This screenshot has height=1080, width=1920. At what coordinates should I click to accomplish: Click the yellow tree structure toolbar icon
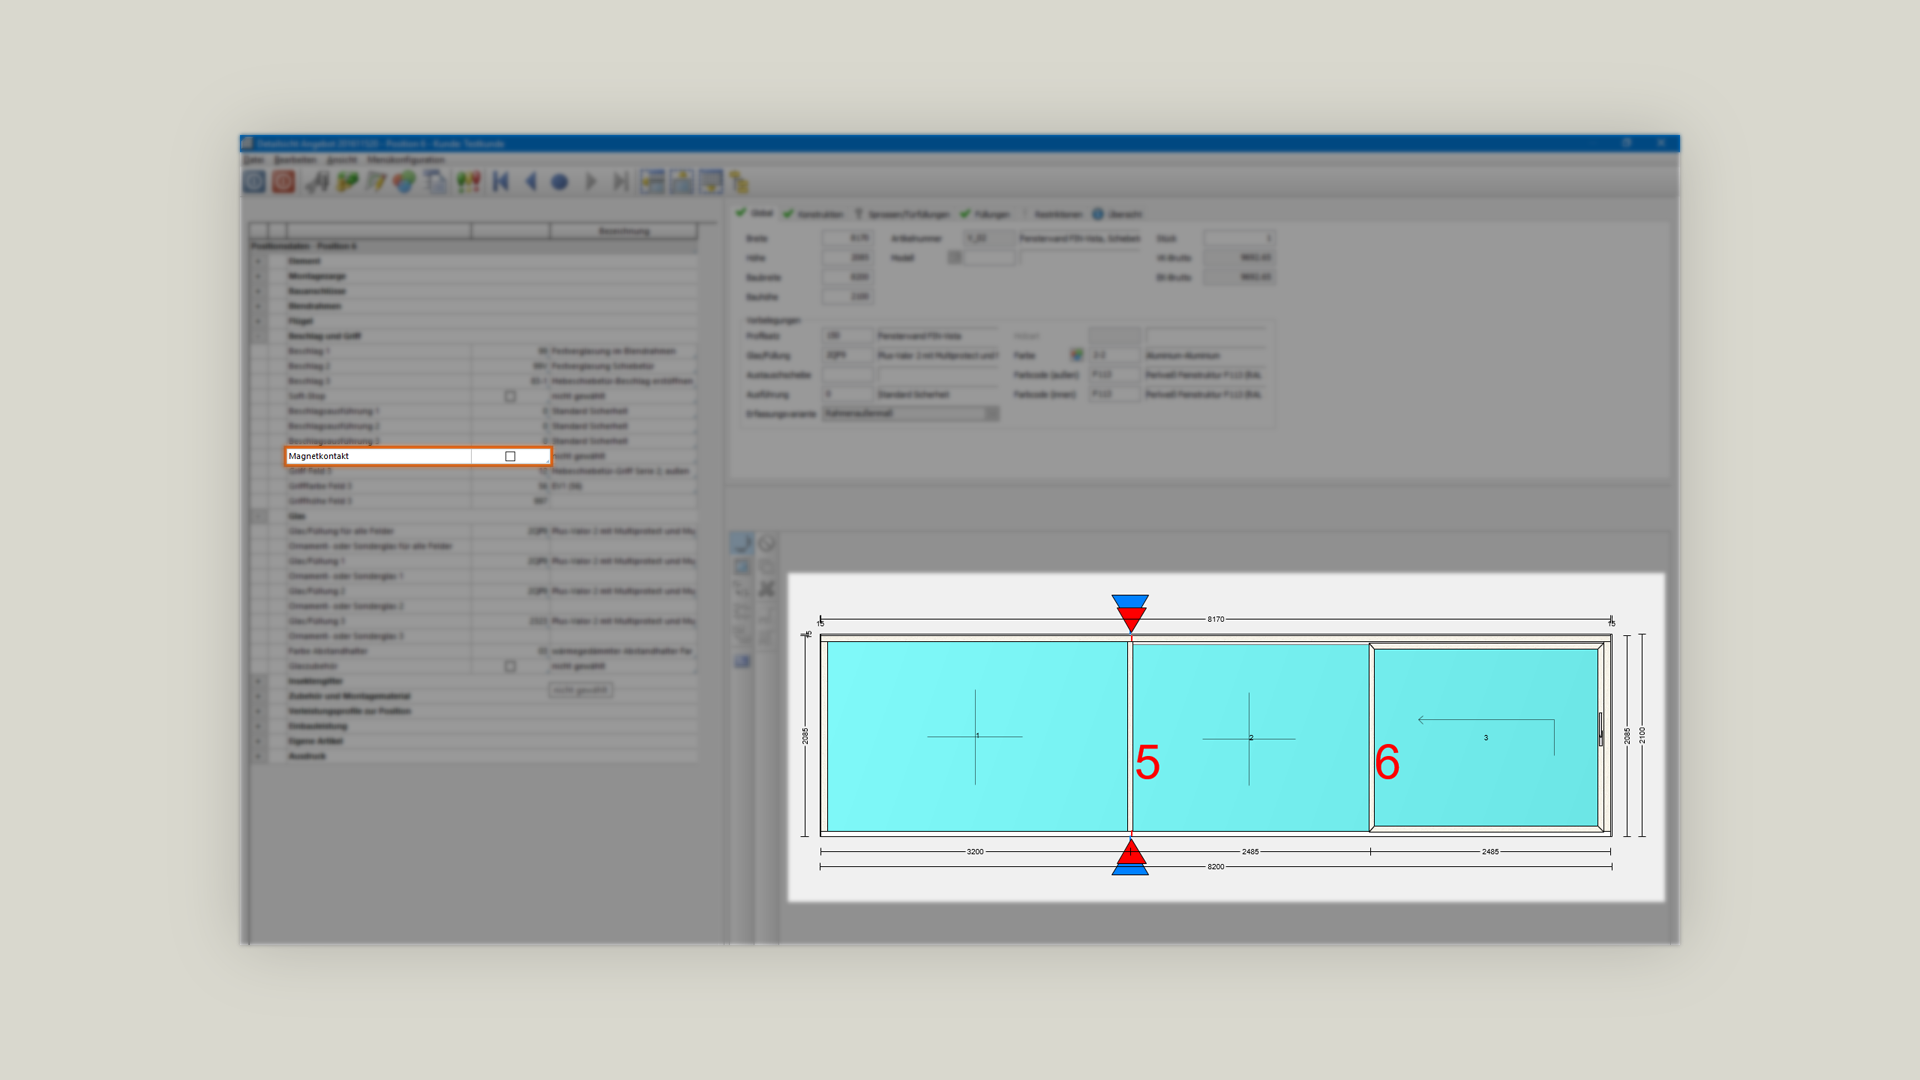click(x=739, y=182)
